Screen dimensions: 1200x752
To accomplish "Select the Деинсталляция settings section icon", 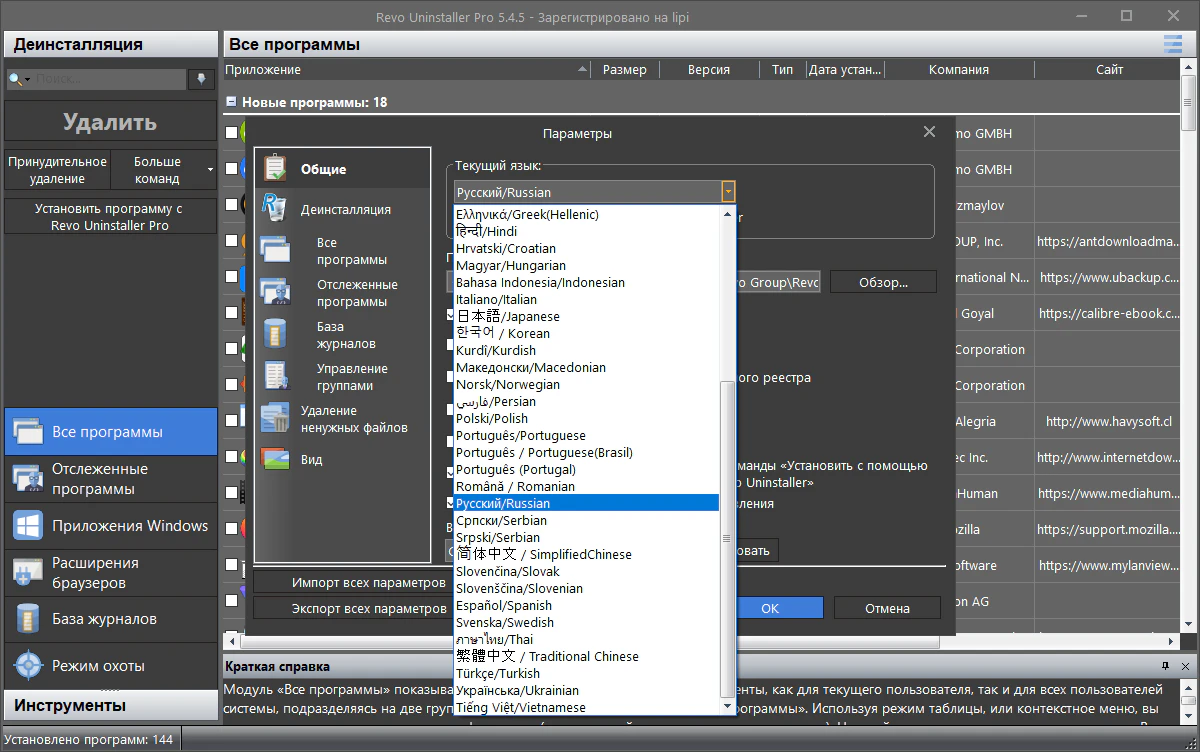I will [275, 209].
